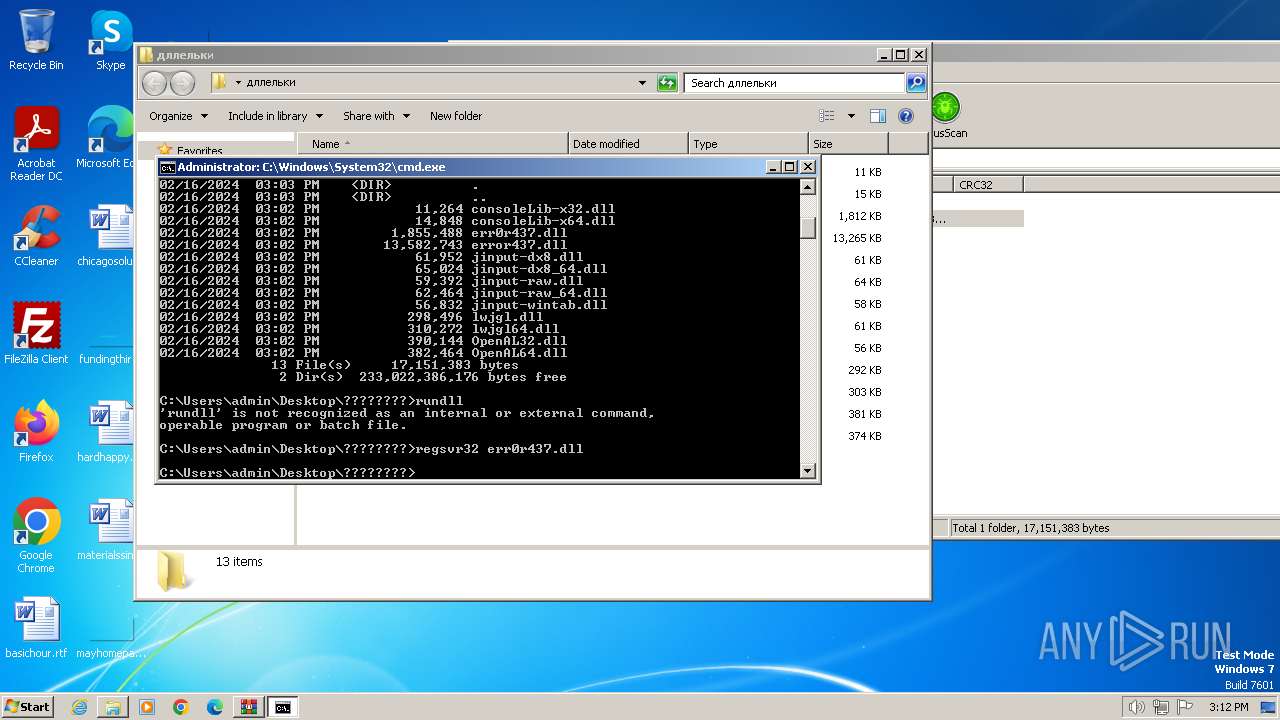Open Chrome from the taskbar
This screenshot has height=720, width=1280.
coord(181,707)
